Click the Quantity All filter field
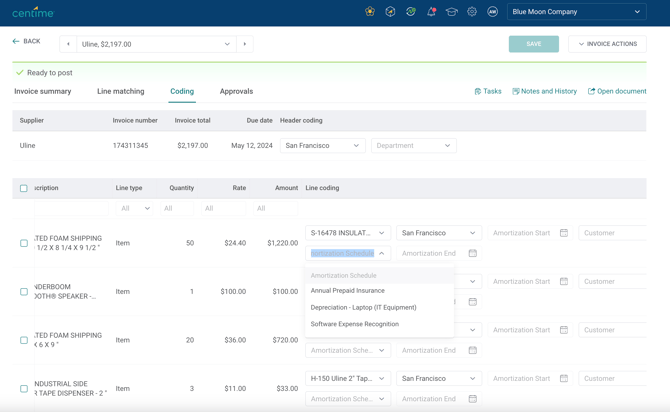Viewport: 670px width, 412px height. pyautogui.click(x=177, y=208)
